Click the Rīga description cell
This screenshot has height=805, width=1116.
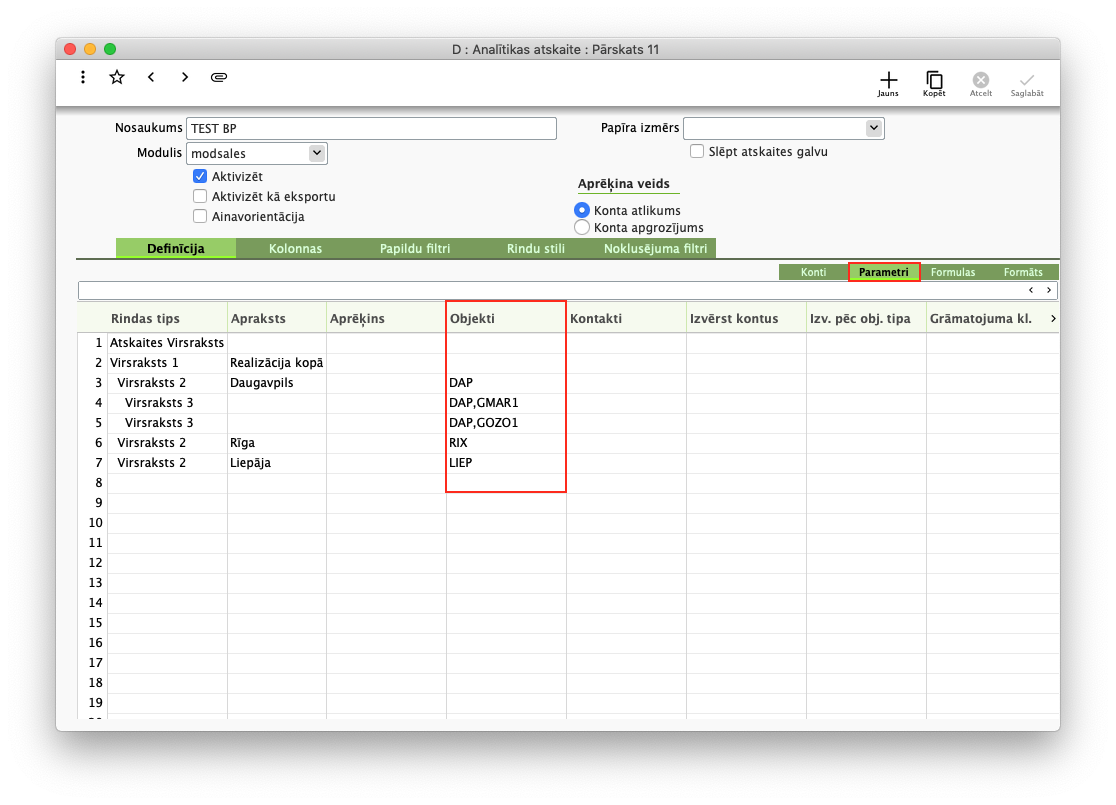(x=277, y=442)
